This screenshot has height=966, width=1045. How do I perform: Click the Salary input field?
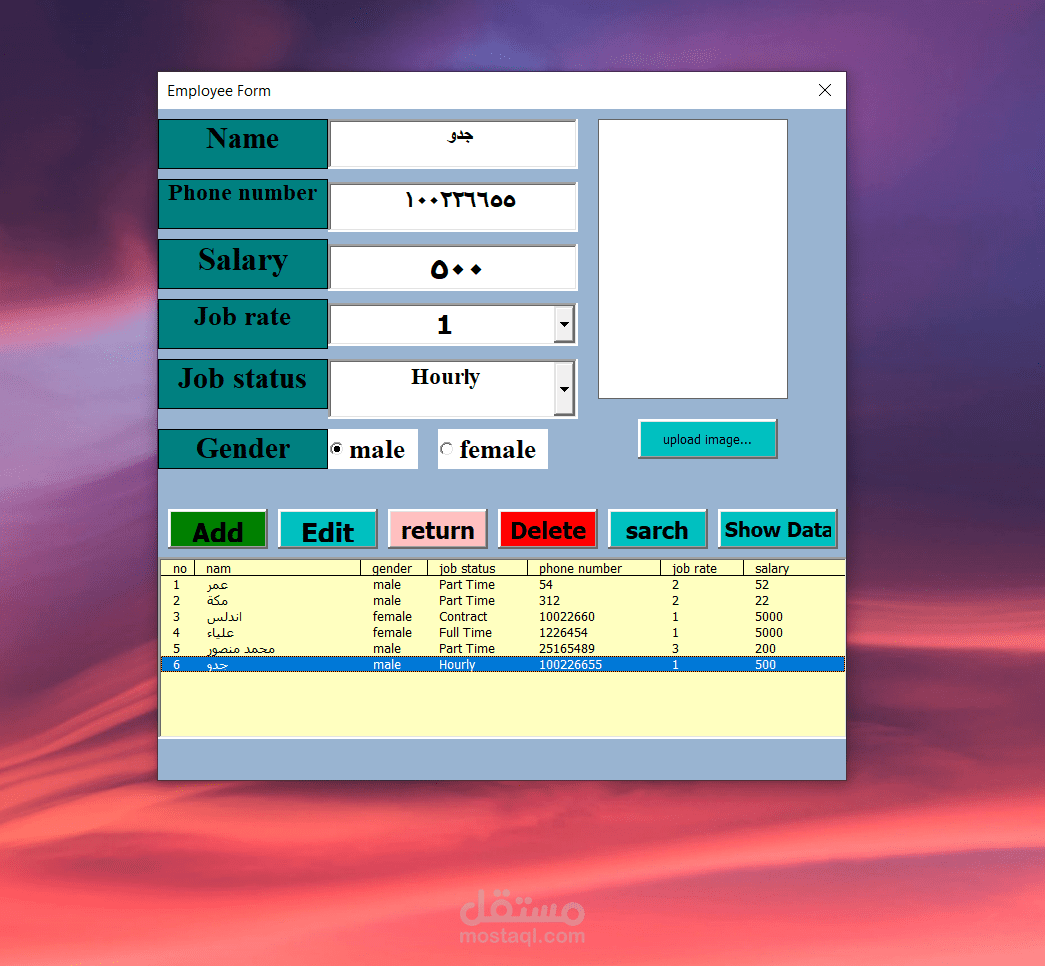[x=453, y=267]
